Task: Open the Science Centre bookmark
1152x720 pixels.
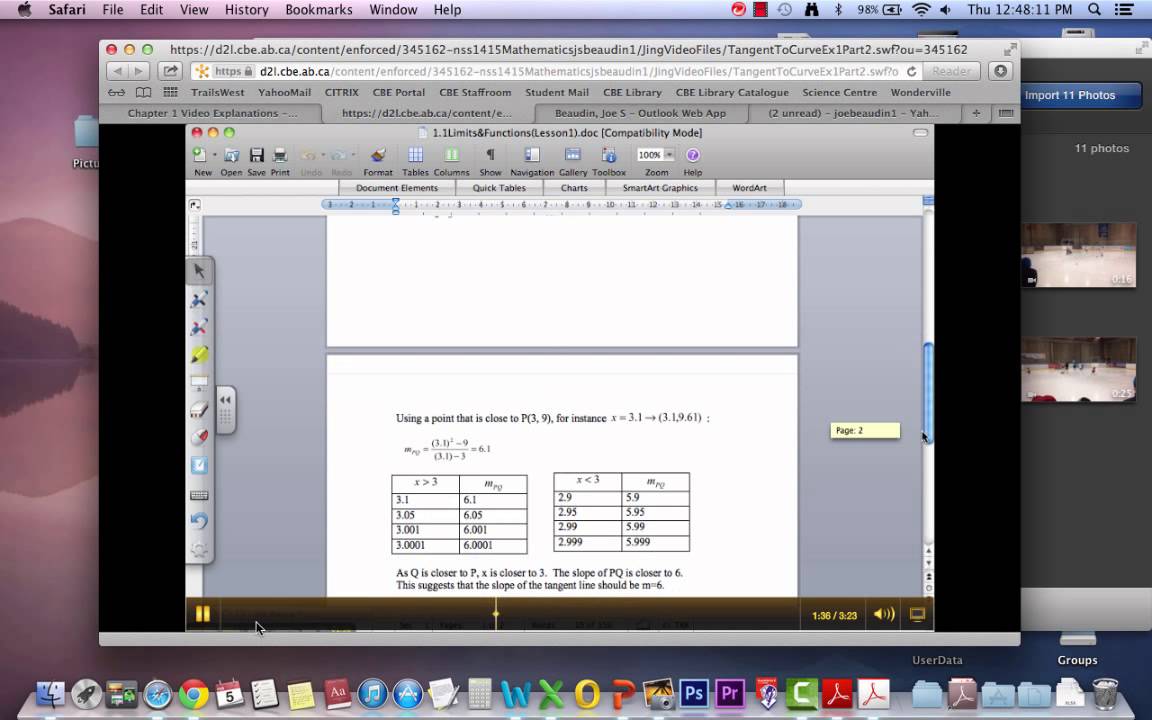Action: tap(839, 93)
